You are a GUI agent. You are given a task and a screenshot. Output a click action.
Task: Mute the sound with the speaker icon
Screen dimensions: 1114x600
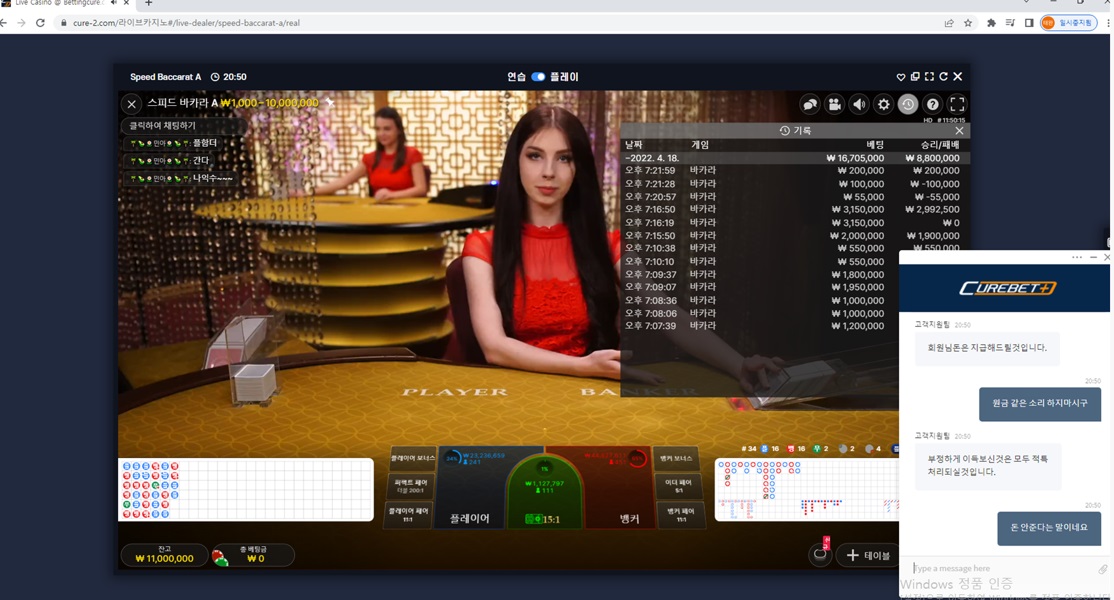click(x=859, y=104)
